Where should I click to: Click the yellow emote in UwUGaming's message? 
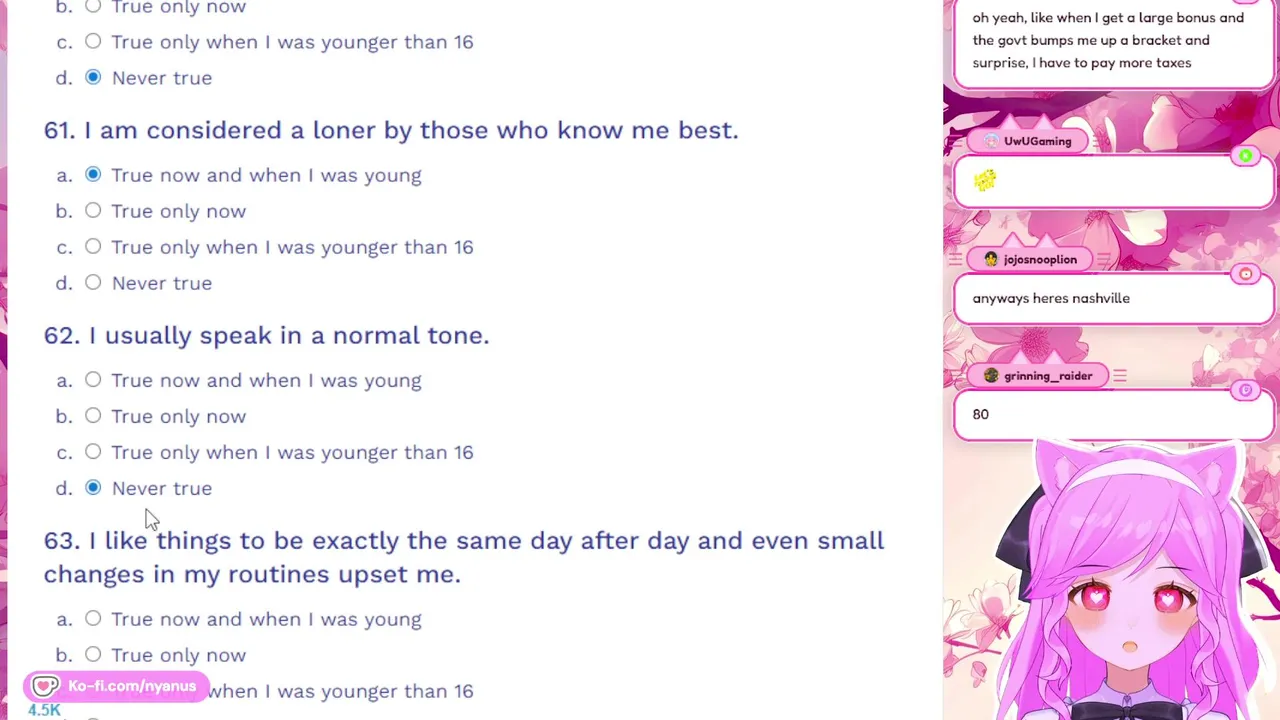coord(985,180)
